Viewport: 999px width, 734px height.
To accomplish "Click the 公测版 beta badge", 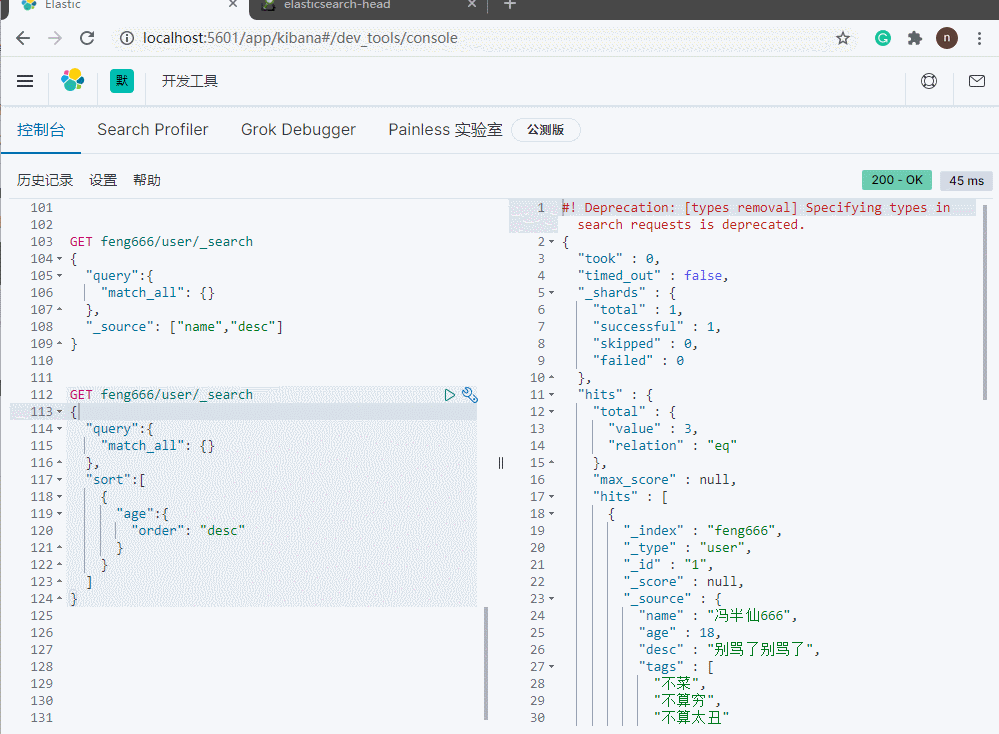I will pyautogui.click(x=545, y=130).
